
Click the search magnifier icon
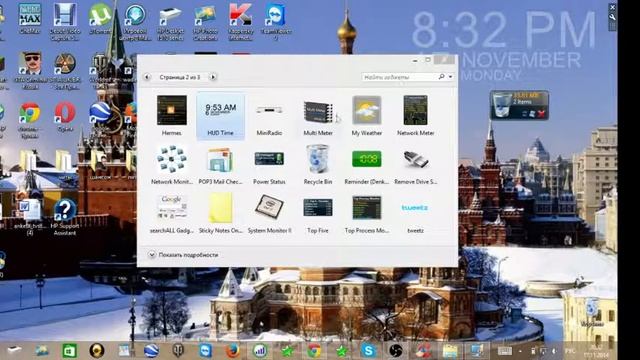pyautogui.click(x=441, y=76)
